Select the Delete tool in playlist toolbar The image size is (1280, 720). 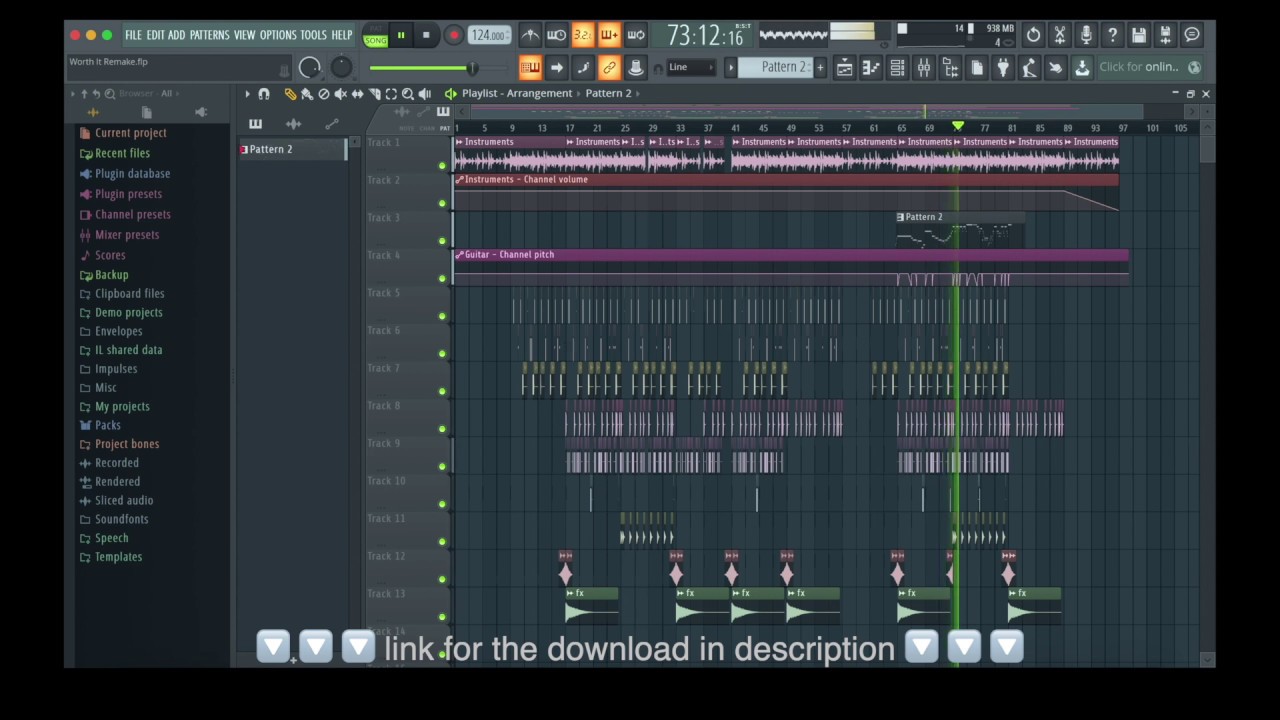point(323,94)
